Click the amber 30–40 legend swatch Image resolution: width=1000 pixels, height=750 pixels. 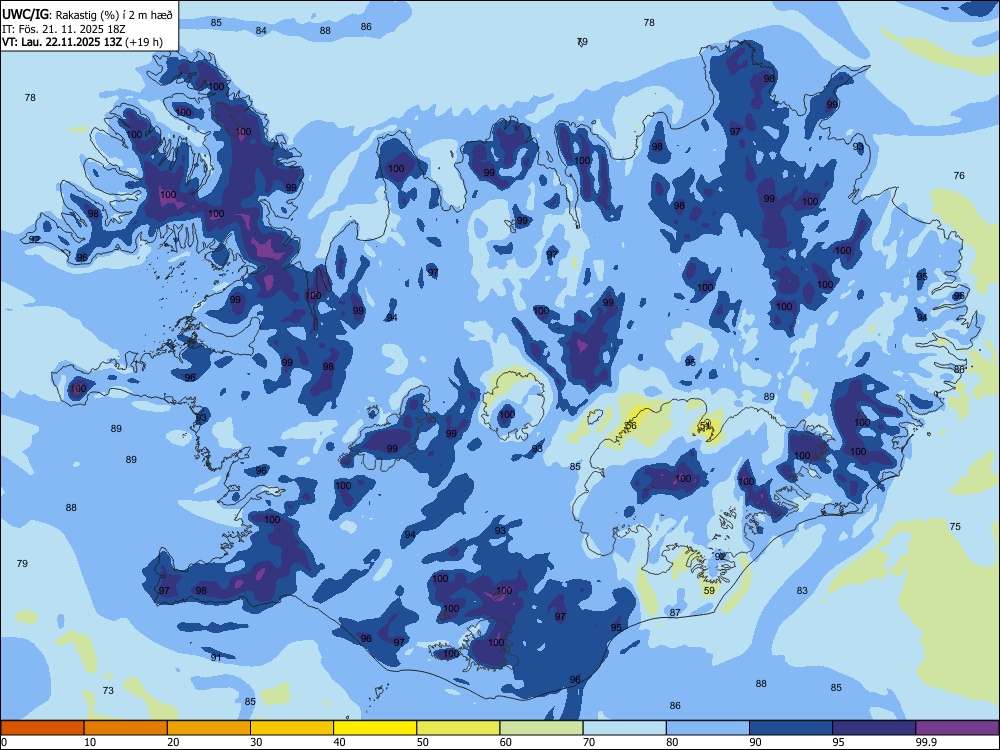tap(292, 728)
